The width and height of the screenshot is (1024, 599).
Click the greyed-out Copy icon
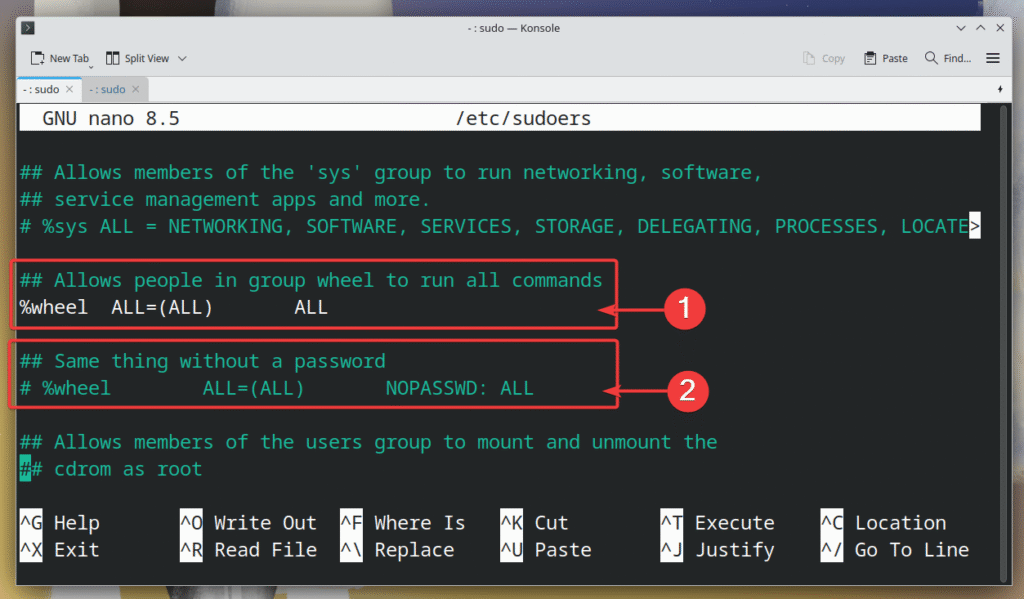point(809,59)
